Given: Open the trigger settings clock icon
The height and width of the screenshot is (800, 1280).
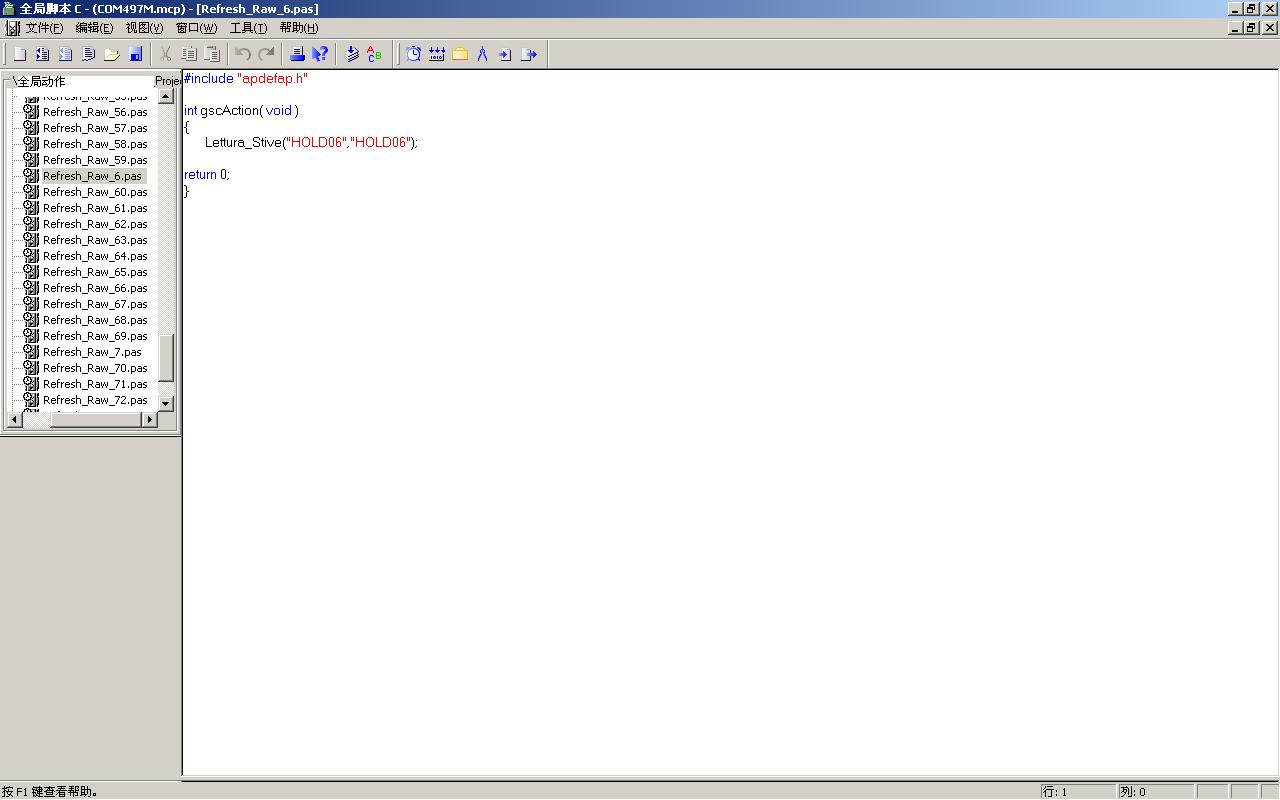Looking at the screenshot, I should 413,54.
